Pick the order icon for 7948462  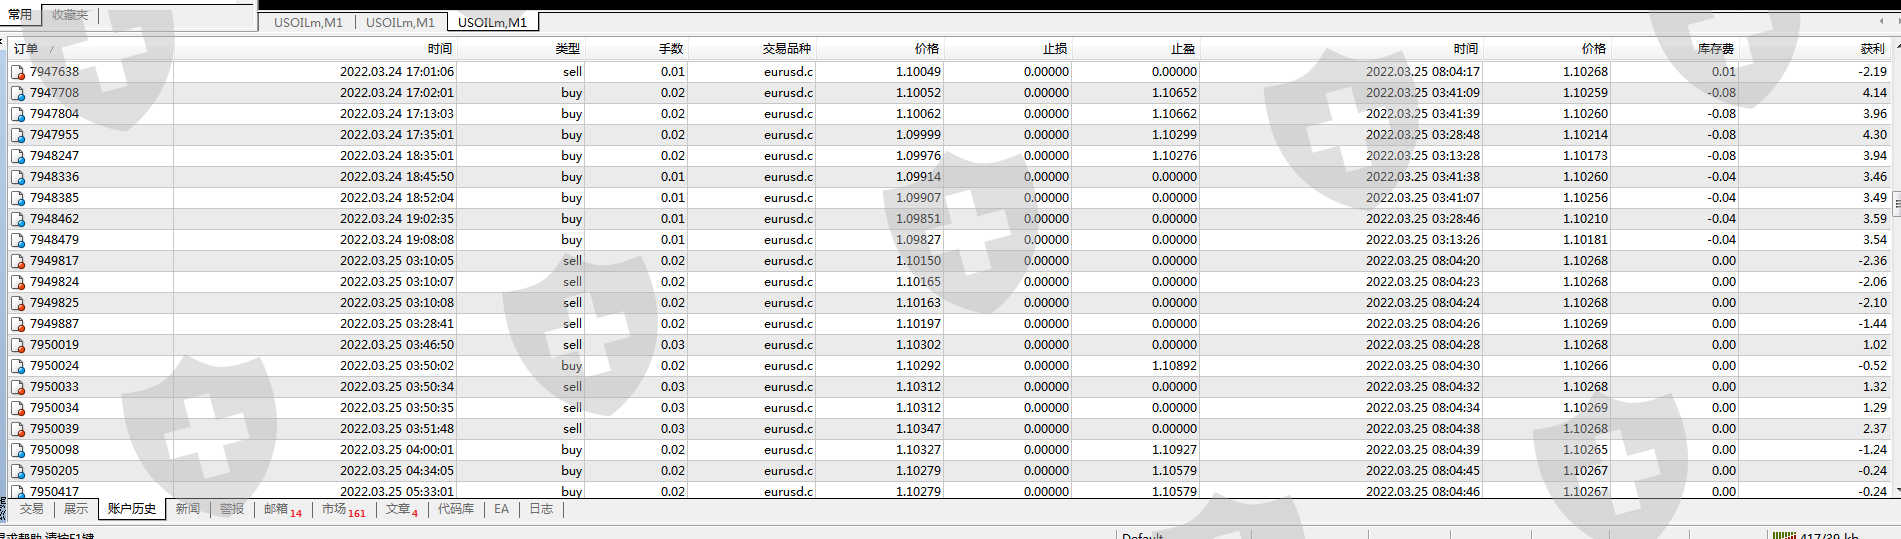point(18,219)
